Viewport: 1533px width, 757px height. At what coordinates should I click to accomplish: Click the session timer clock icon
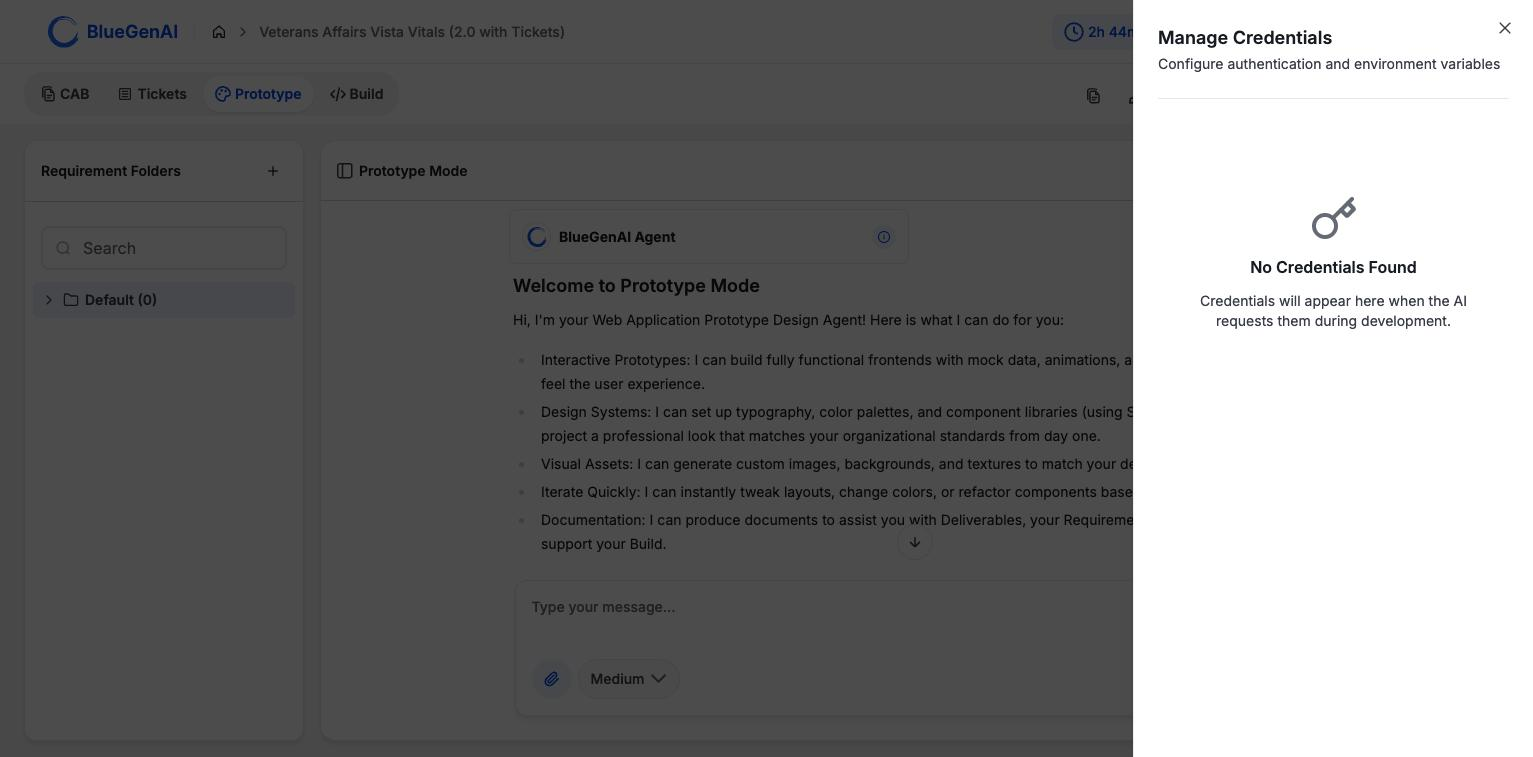tap(1074, 32)
